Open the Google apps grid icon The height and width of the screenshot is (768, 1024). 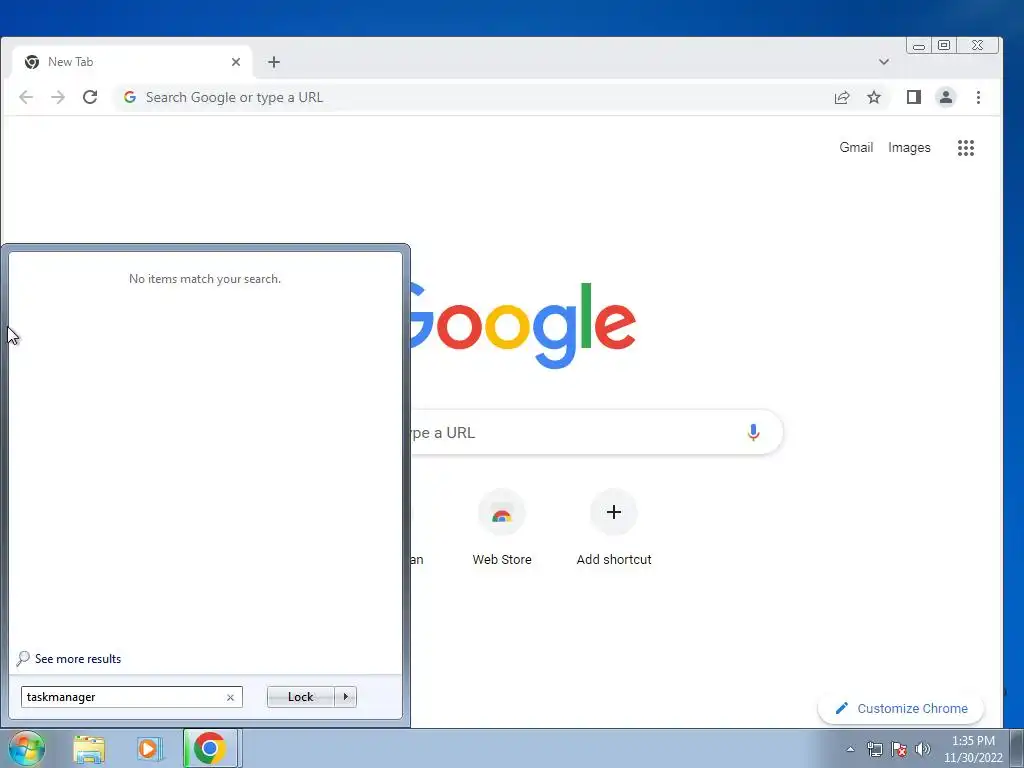(x=966, y=148)
